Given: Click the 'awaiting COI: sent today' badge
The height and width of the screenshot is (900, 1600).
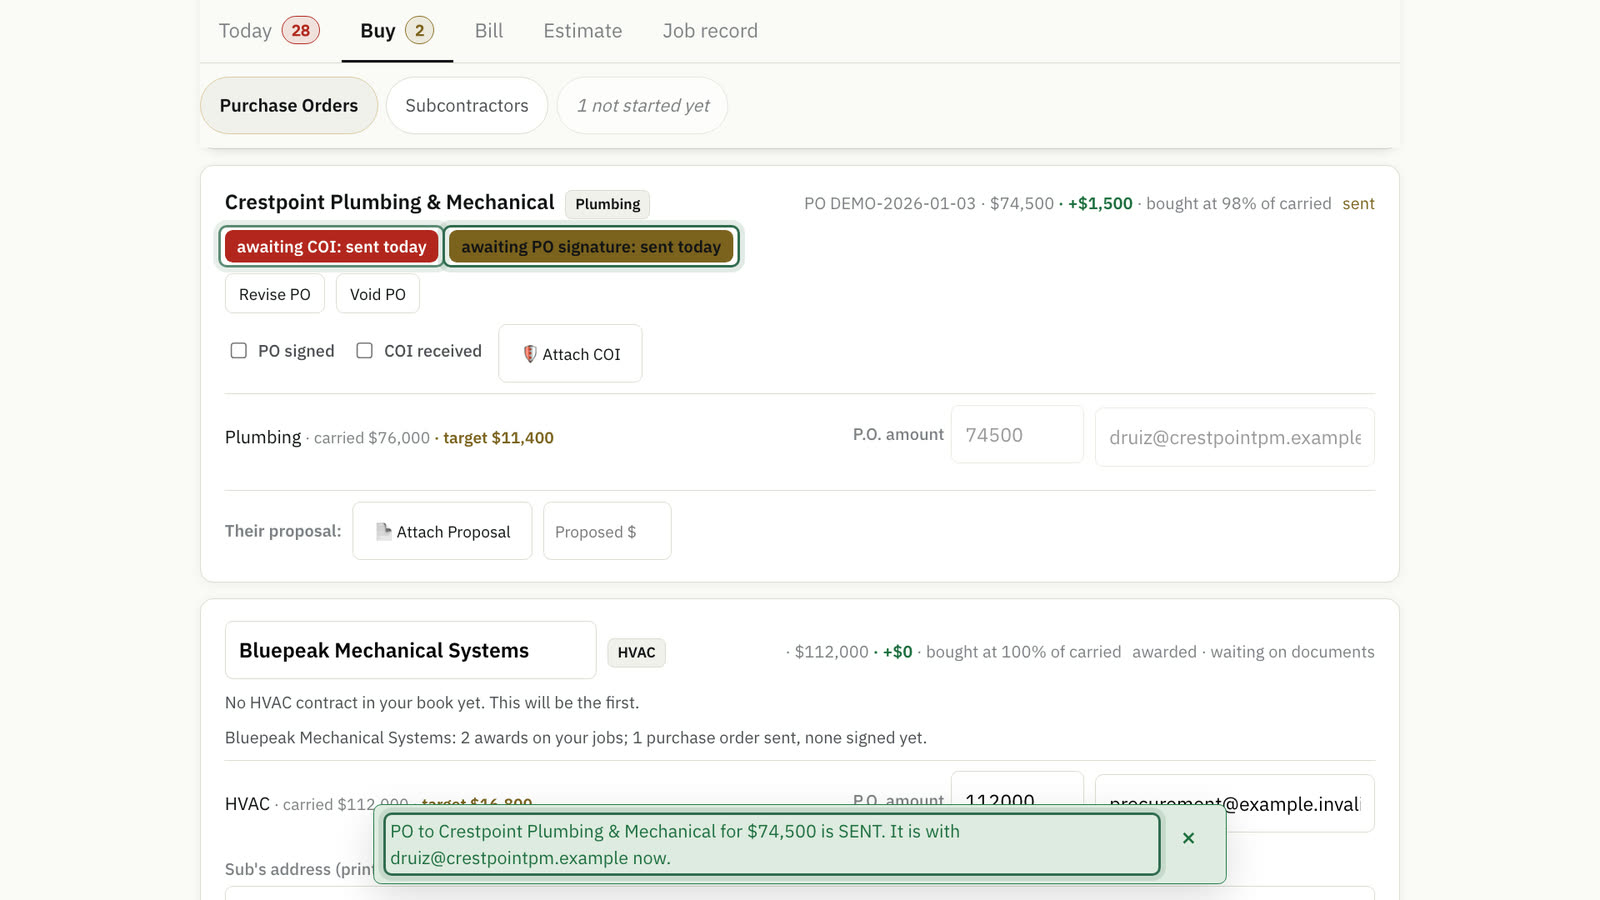Looking at the screenshot, I should [331, 247].
